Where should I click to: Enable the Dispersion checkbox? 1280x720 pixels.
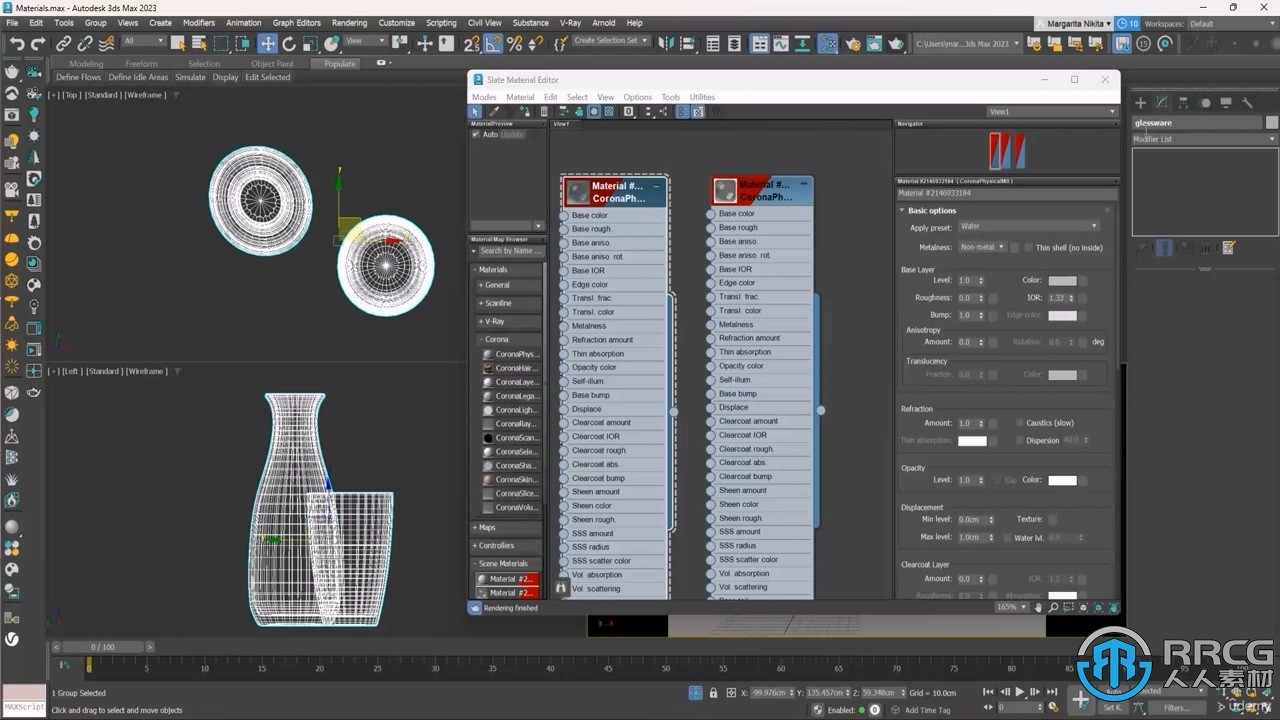point(1019,440)
